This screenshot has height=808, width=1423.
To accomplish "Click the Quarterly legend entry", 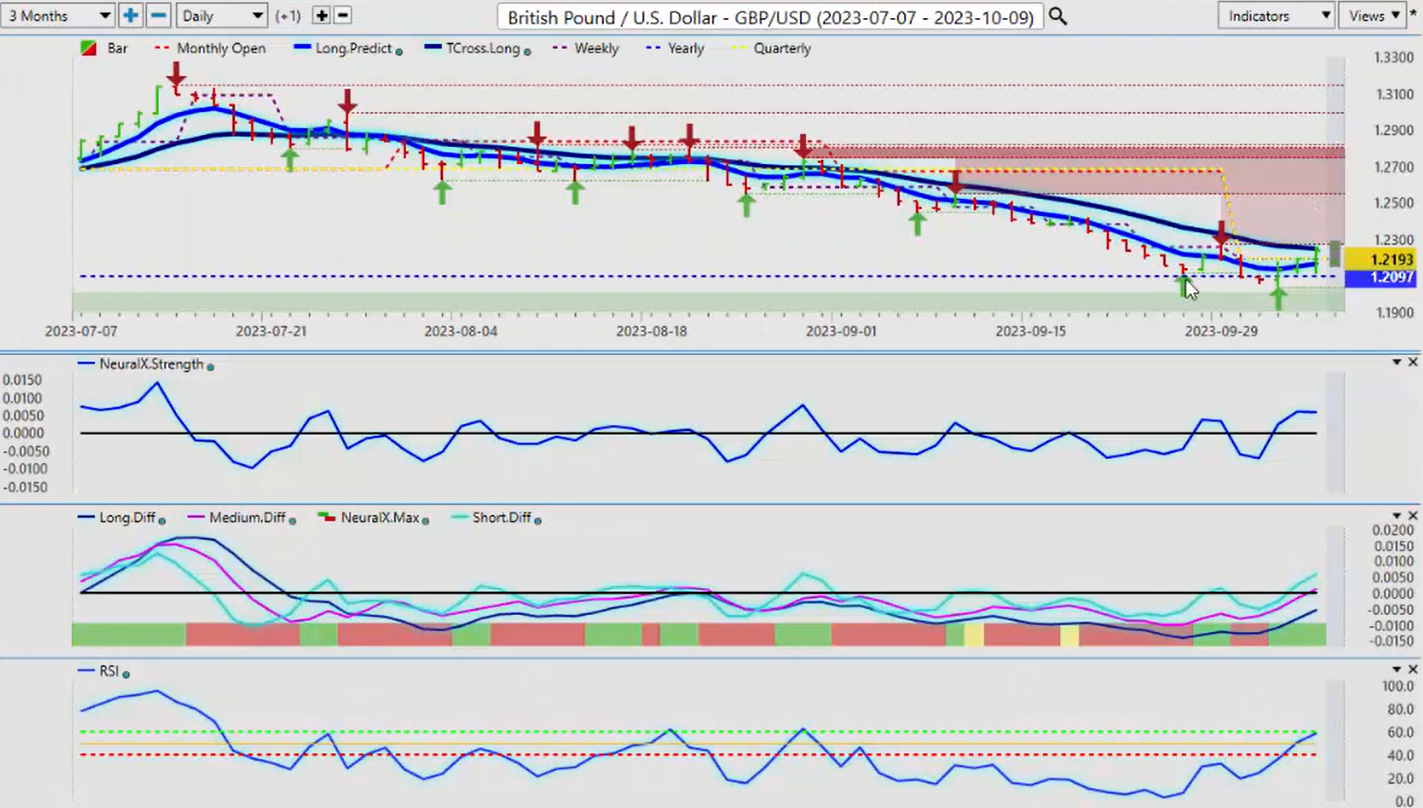I will (x=769, y=48).
